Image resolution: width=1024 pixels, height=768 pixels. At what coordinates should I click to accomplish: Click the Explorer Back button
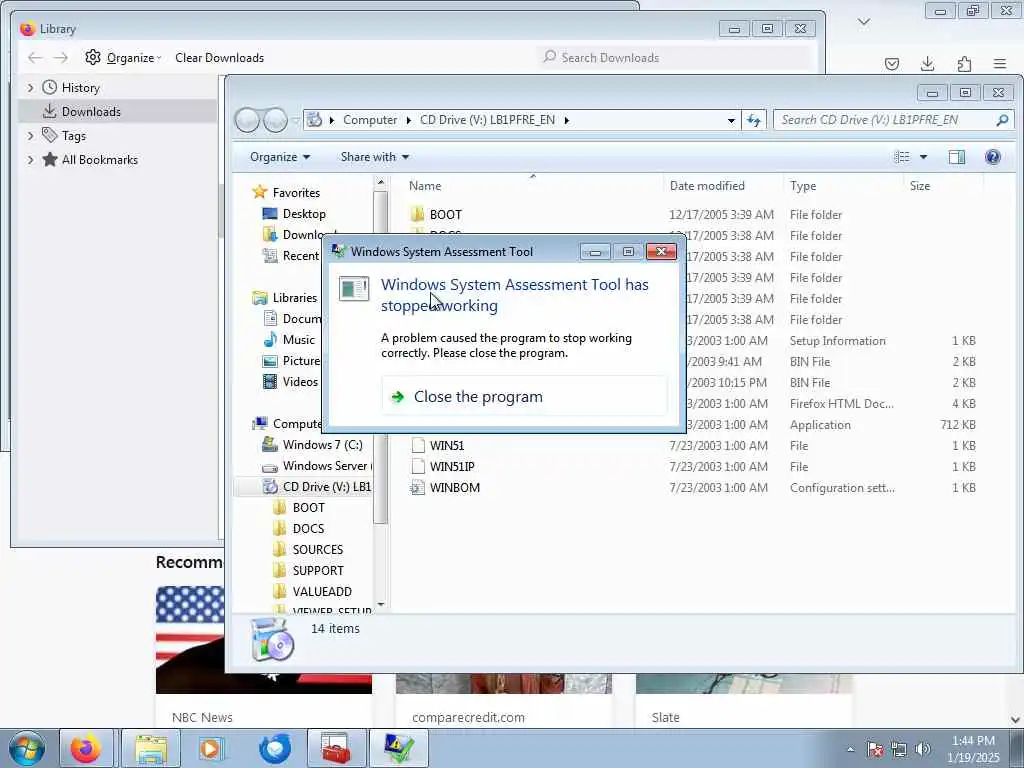click(x=247, y=120)
